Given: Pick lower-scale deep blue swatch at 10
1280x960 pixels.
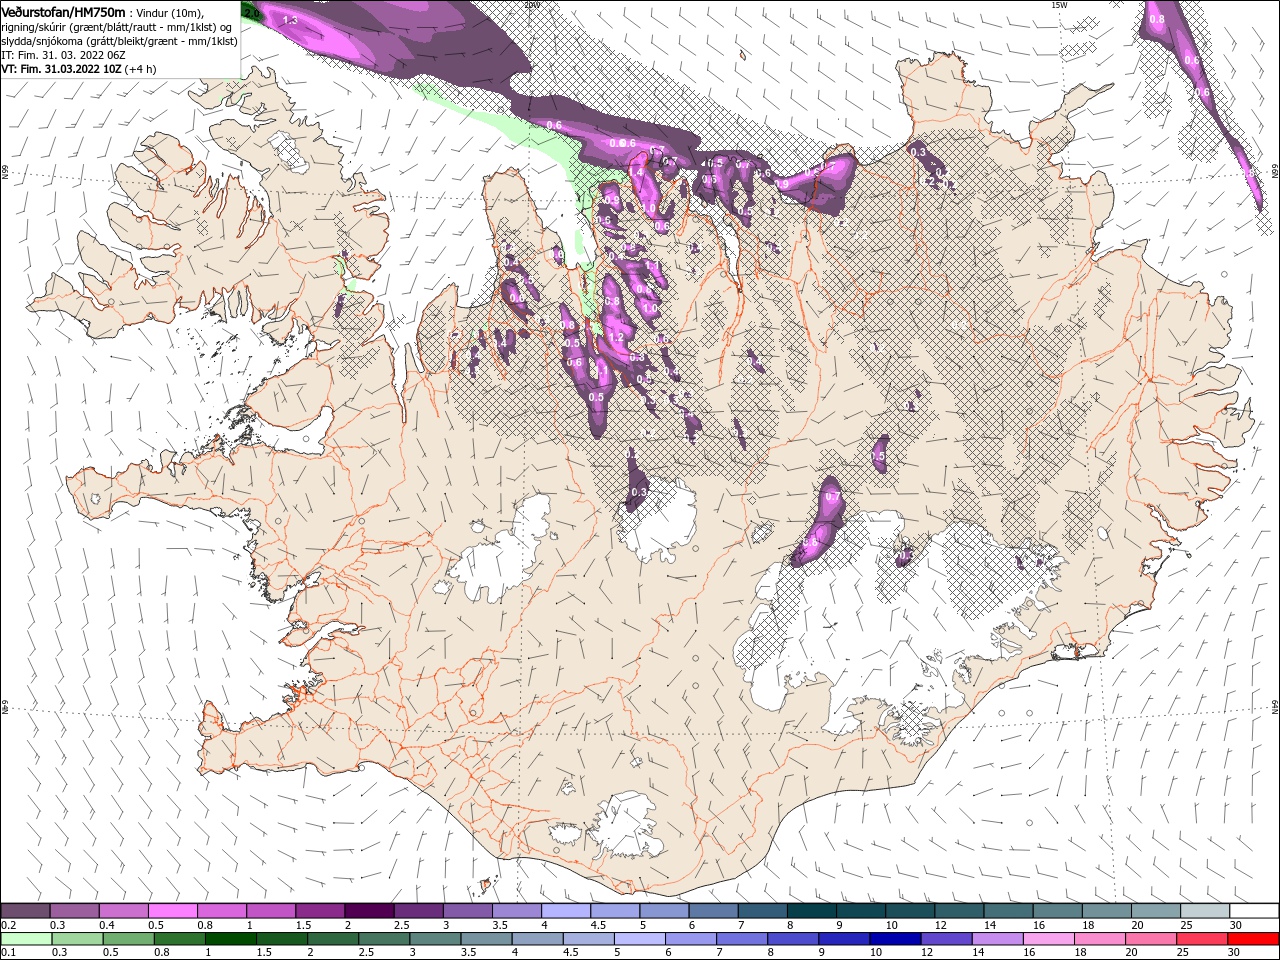Looking at the screenshot, I should pos(893,939).
